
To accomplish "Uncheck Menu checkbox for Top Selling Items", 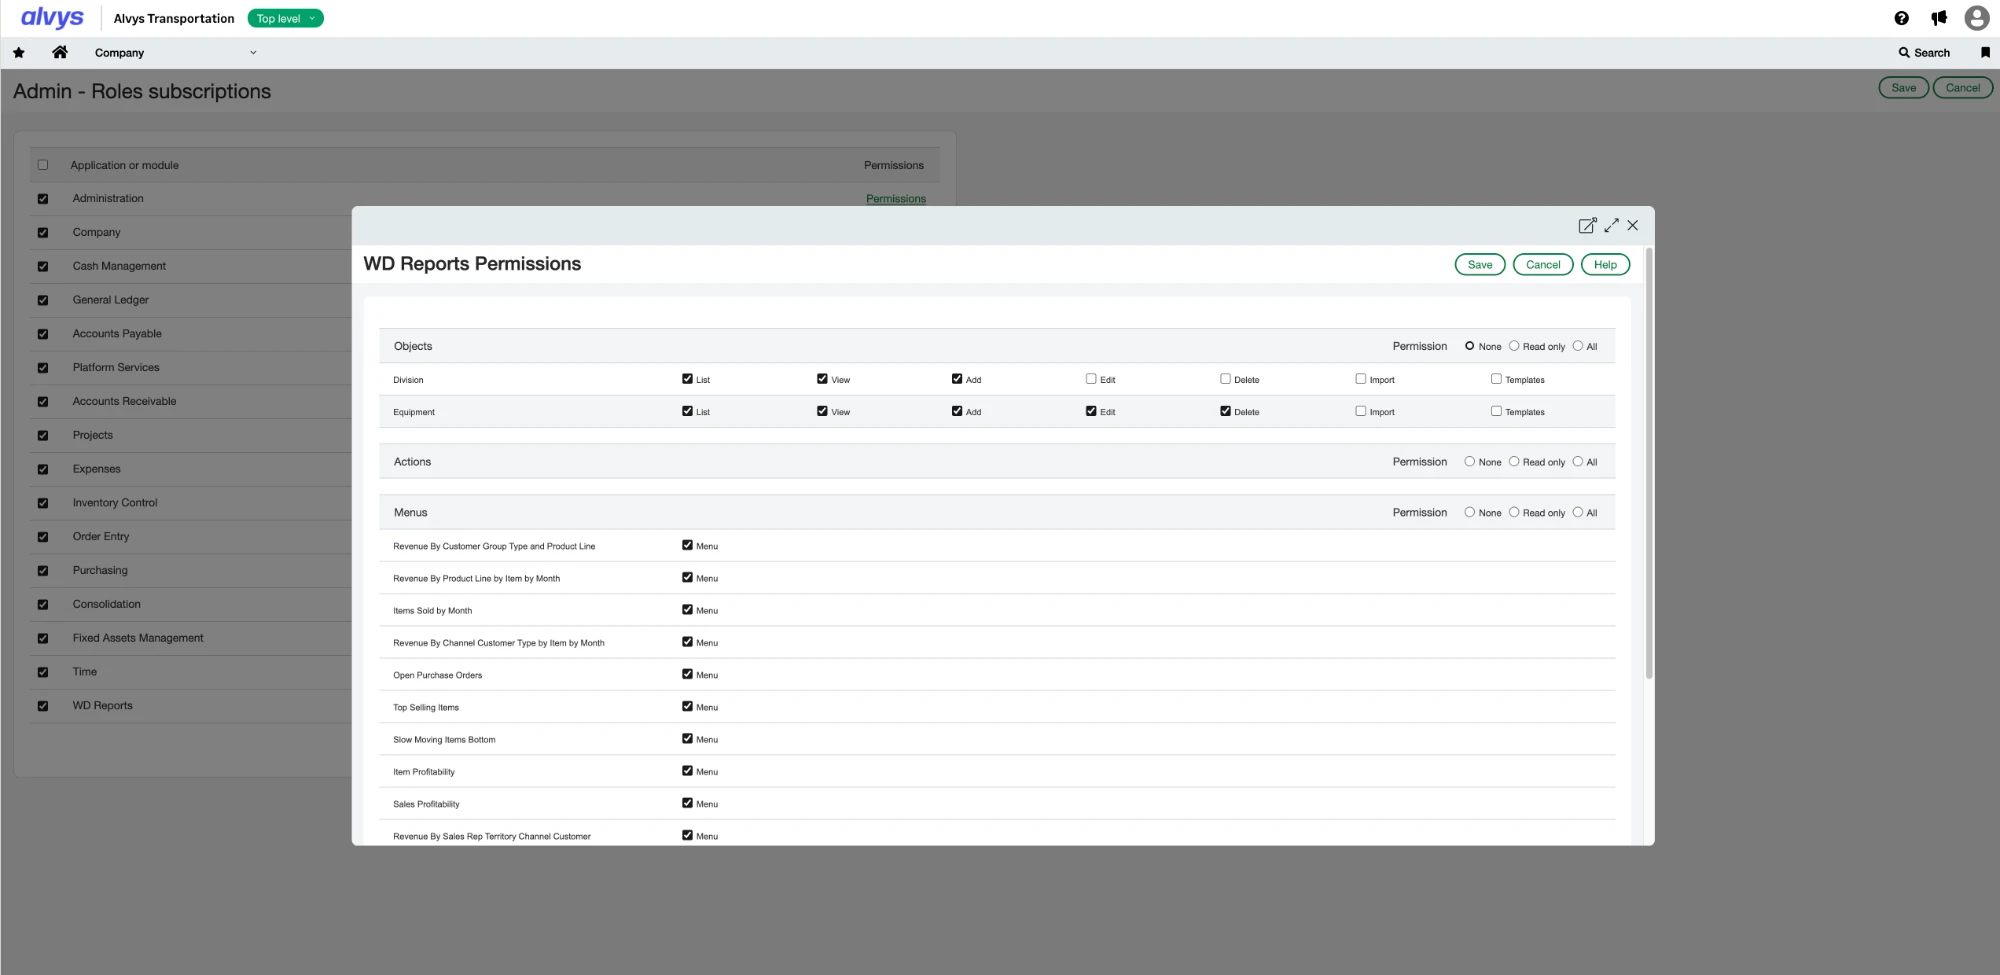I will (687, 706).
